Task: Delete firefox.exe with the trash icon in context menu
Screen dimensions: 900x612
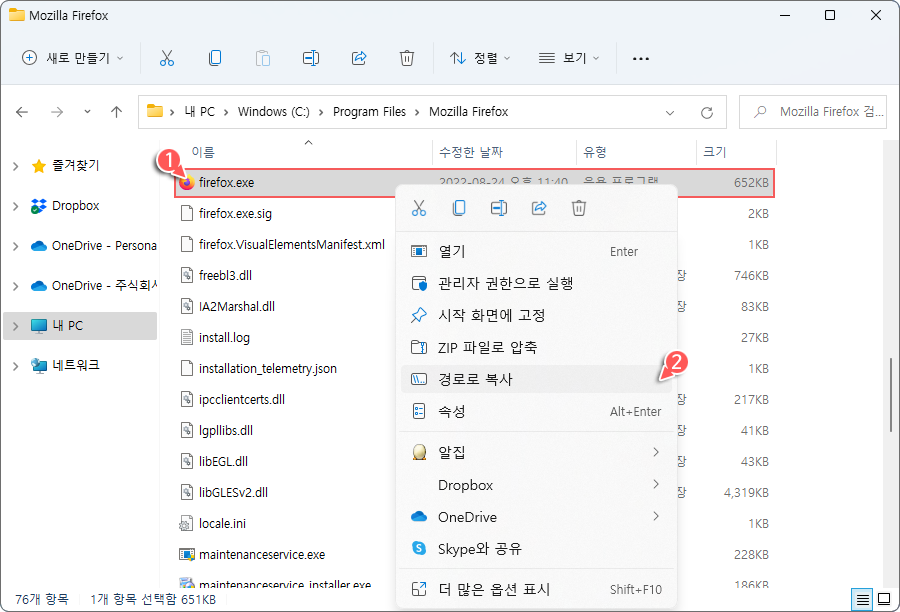Action: click(579, 208)
